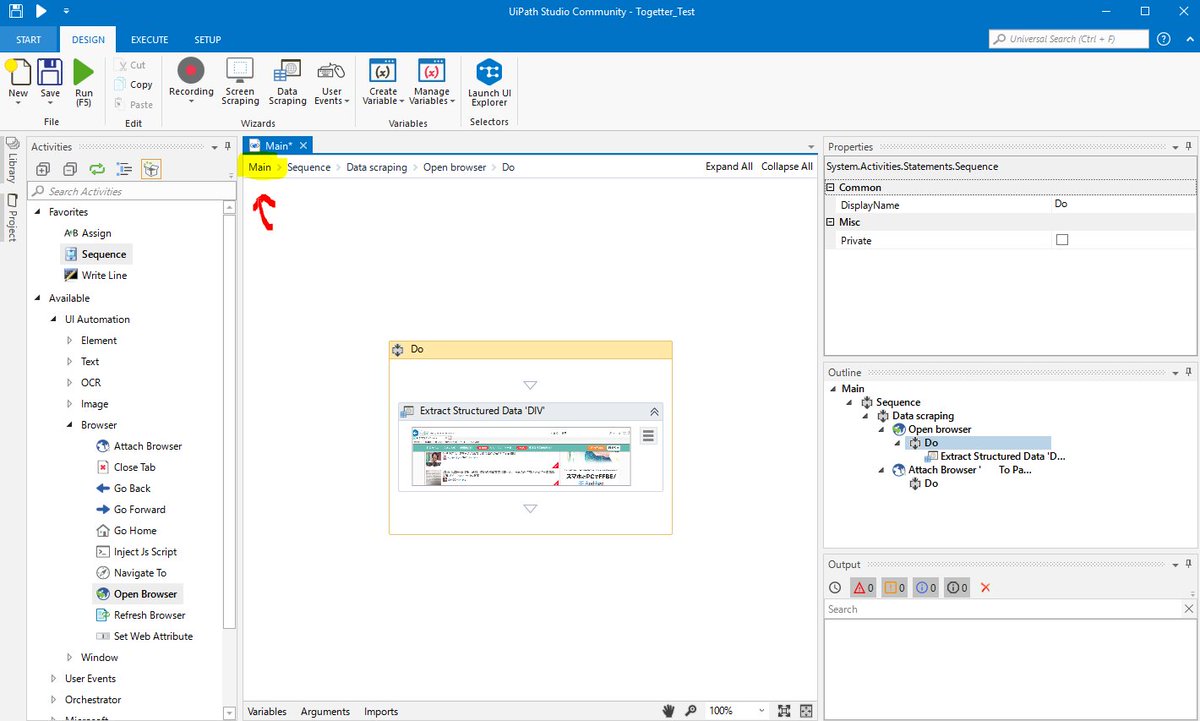
Task: Navigate to Data scraping in breadcrumb
Action: pos(376,167)
